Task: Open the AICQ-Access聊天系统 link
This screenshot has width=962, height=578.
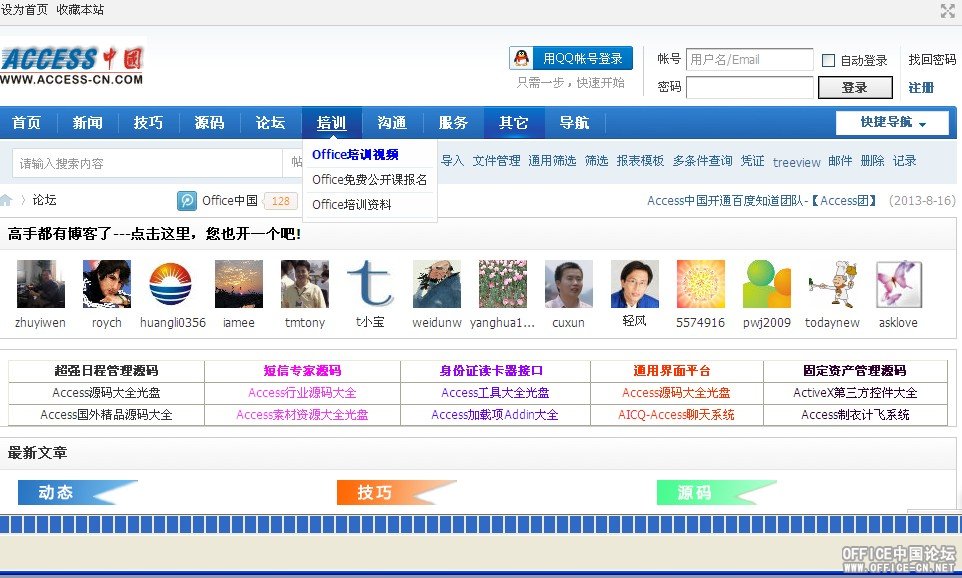Action: (677, 415)
